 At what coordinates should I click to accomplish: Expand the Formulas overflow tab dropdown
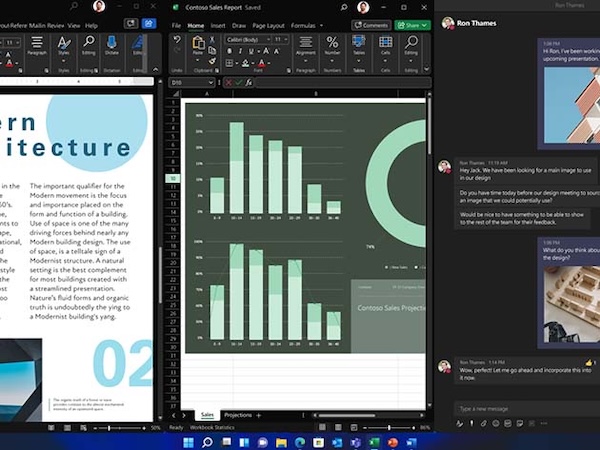(322, 25)
